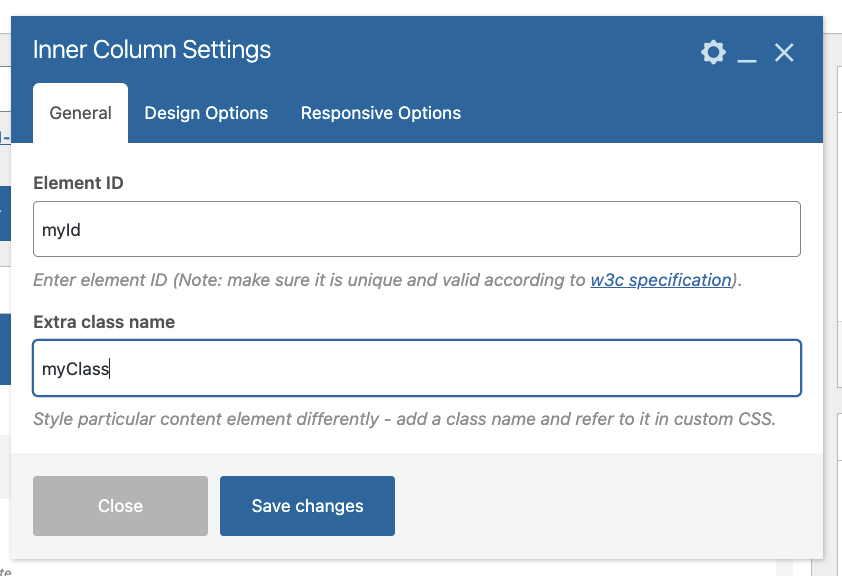The image size is (842, 576).
Task: Place cursor on the myId text
Action: (x=61, y=230)
